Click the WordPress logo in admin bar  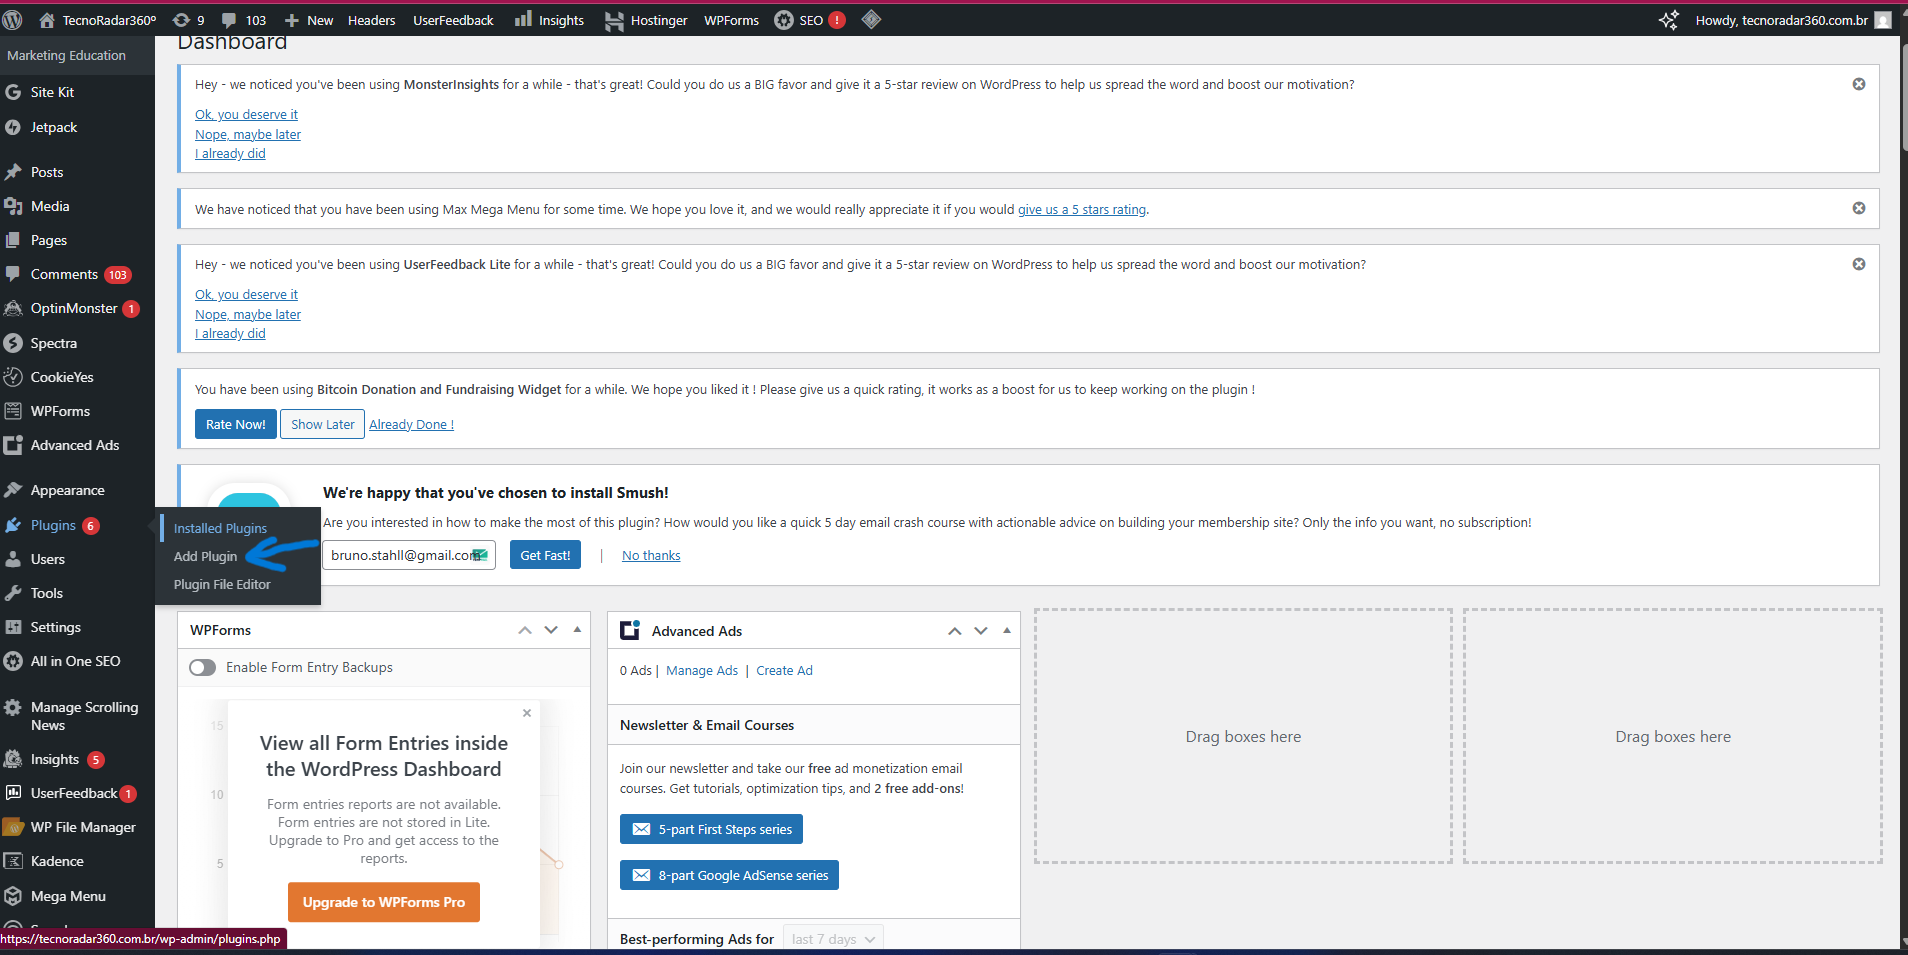[13, 20]
